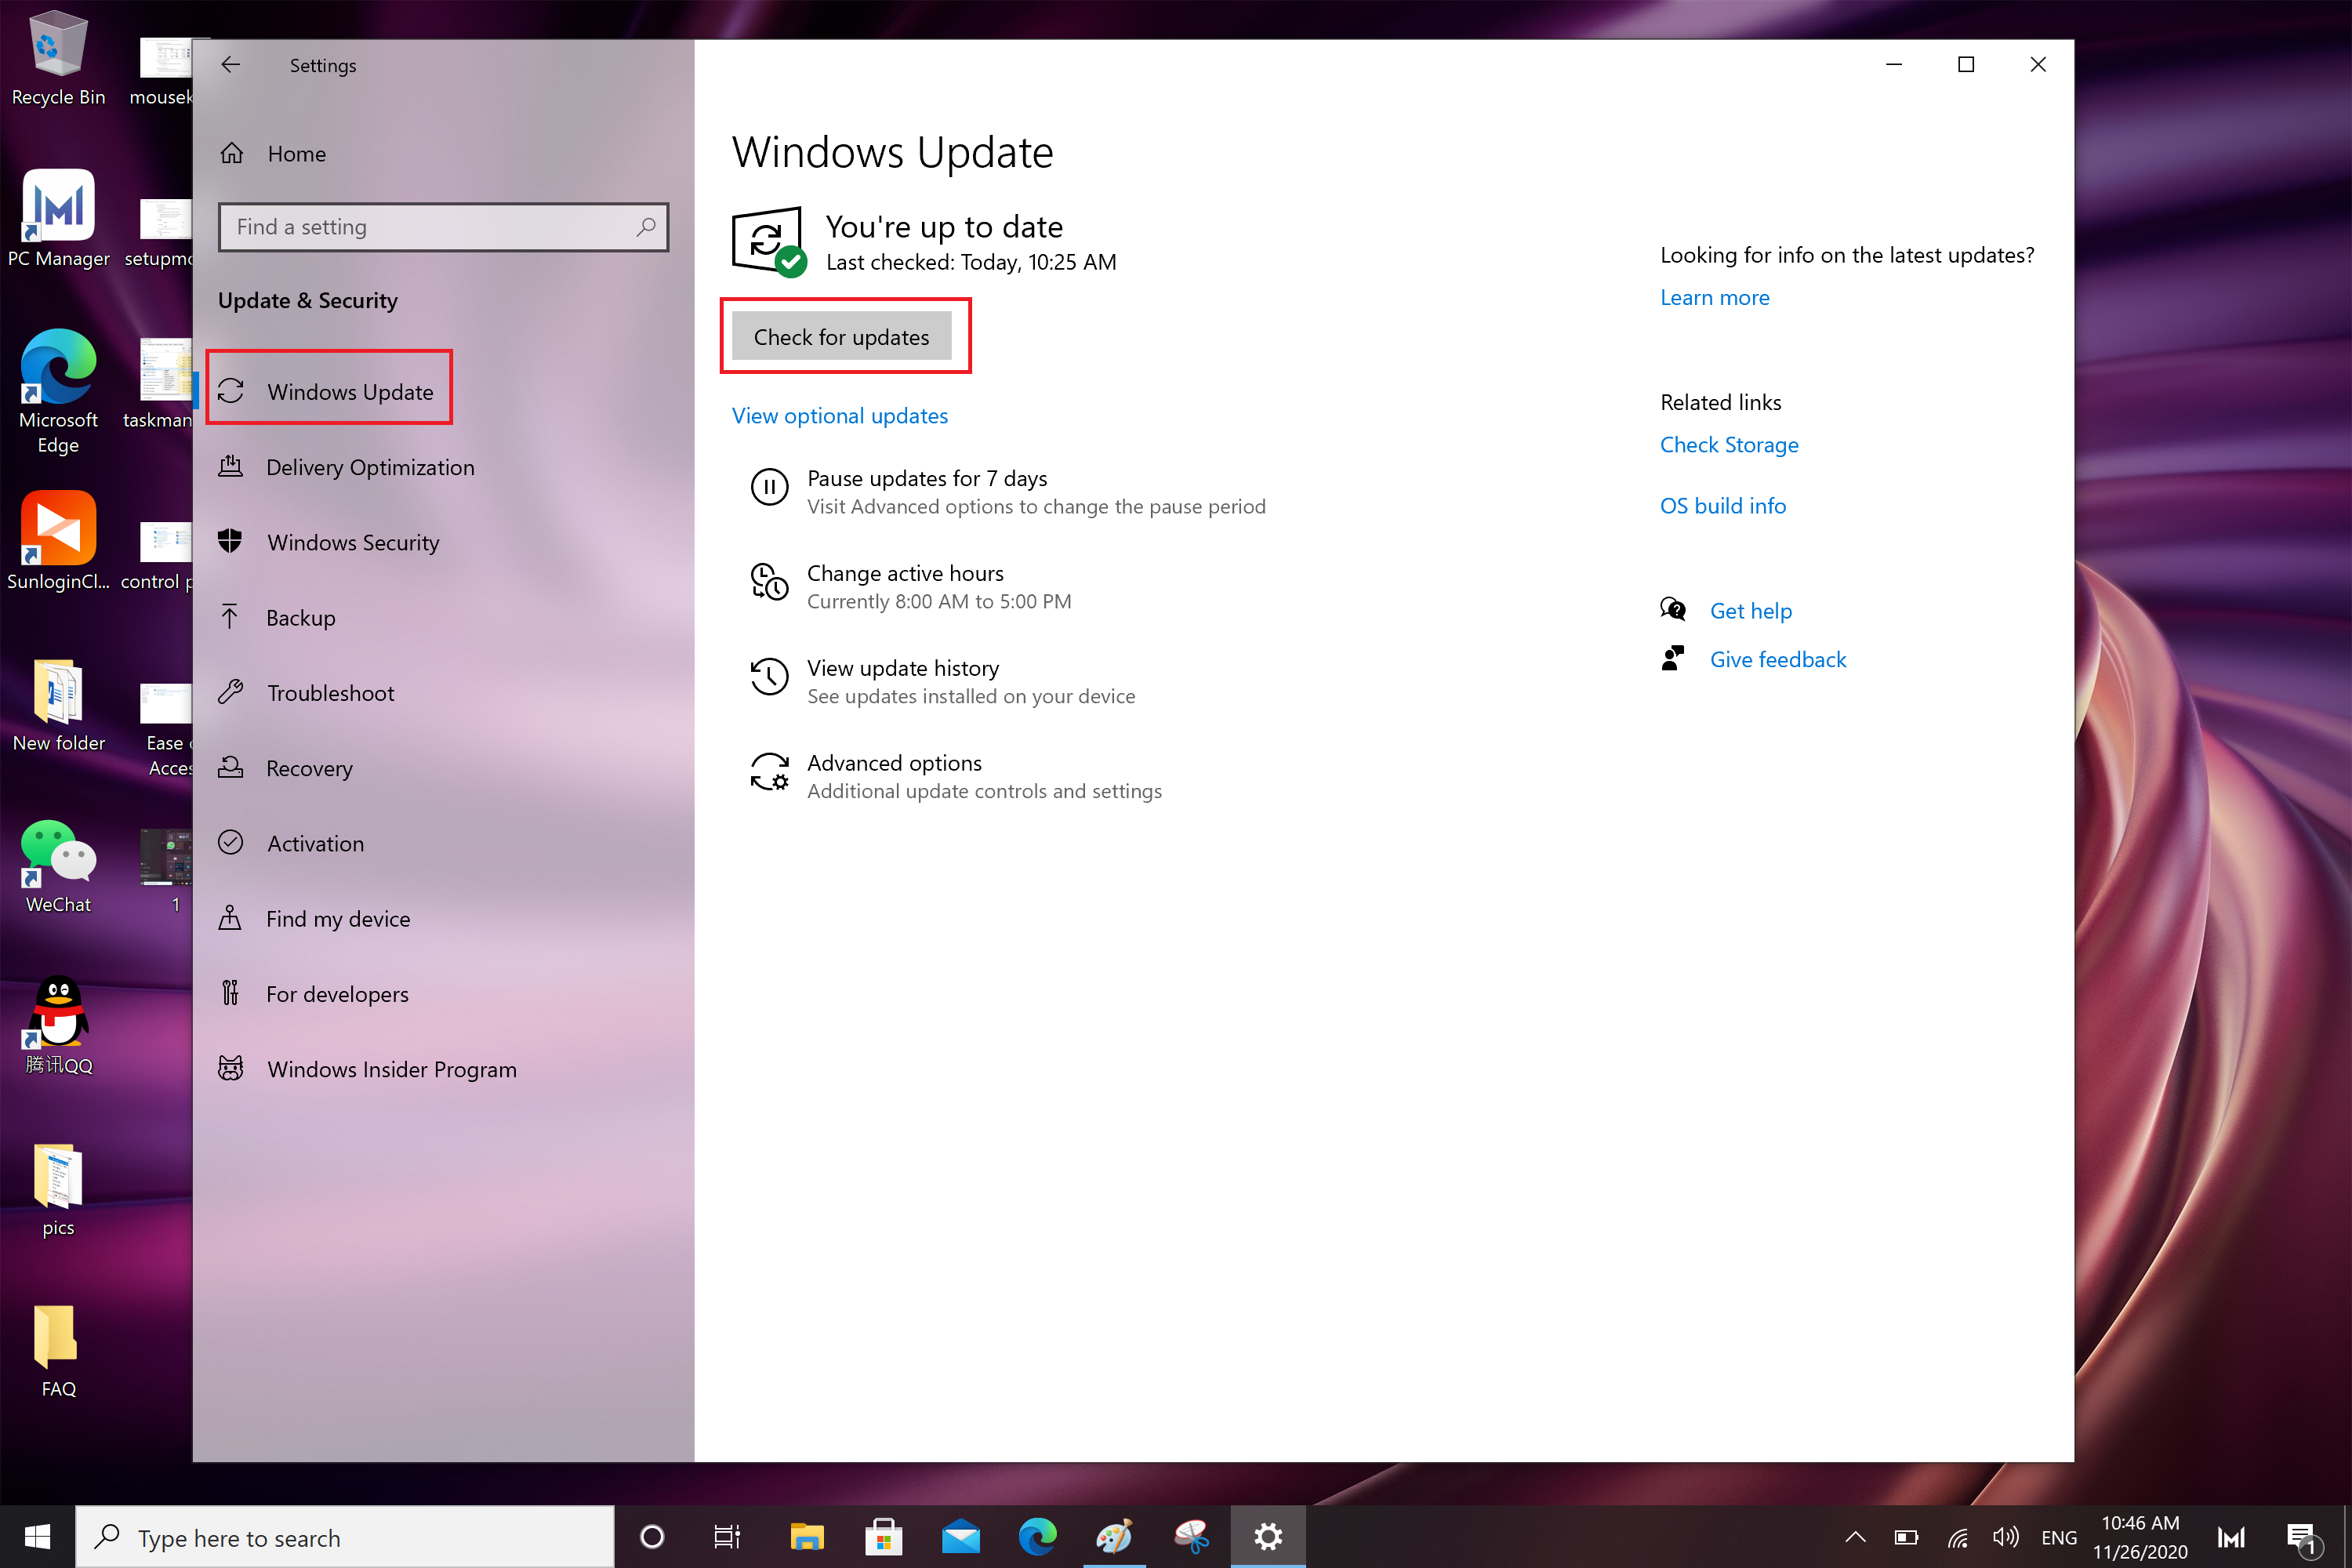Open the Backup section
The width and height of the screenshot is (2352, 1568).
pos(301,618)
